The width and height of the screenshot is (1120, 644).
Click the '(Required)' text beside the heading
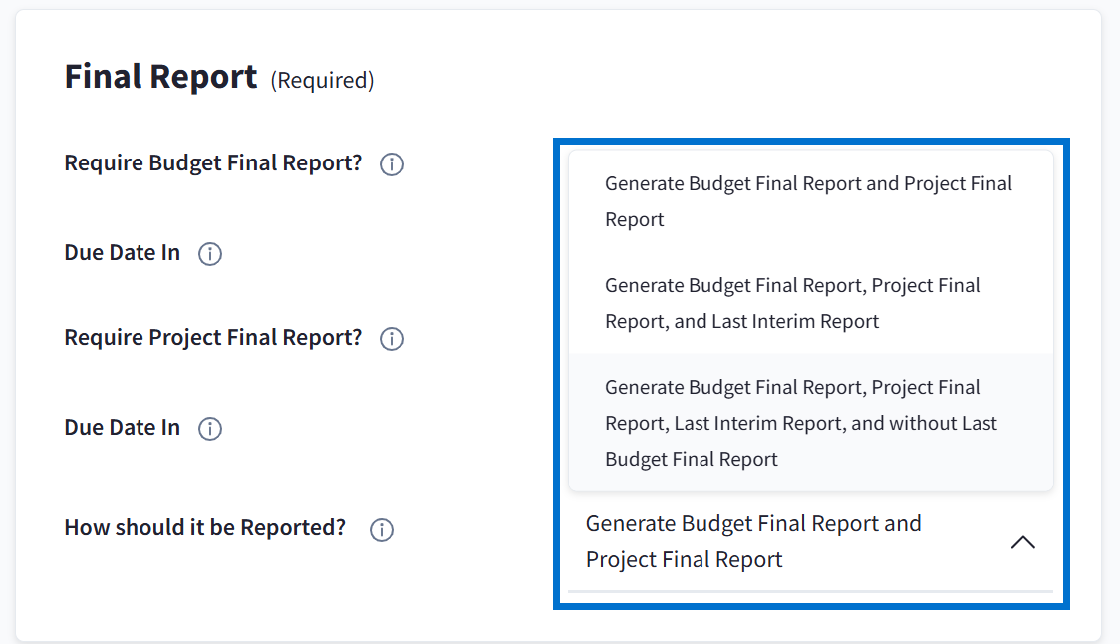point(322,81)
